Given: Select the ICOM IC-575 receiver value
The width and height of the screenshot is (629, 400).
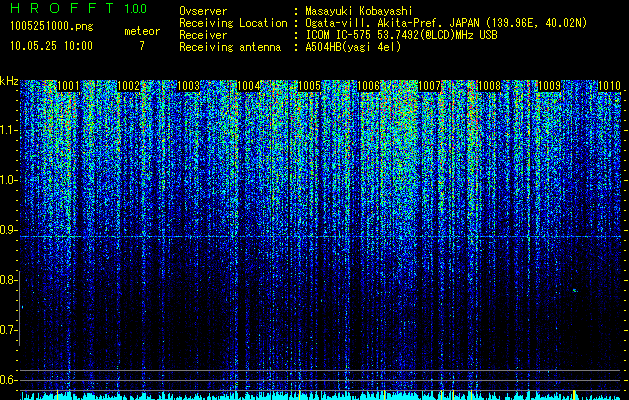Looking at the screenshot, I should click(x=401, y=35).
